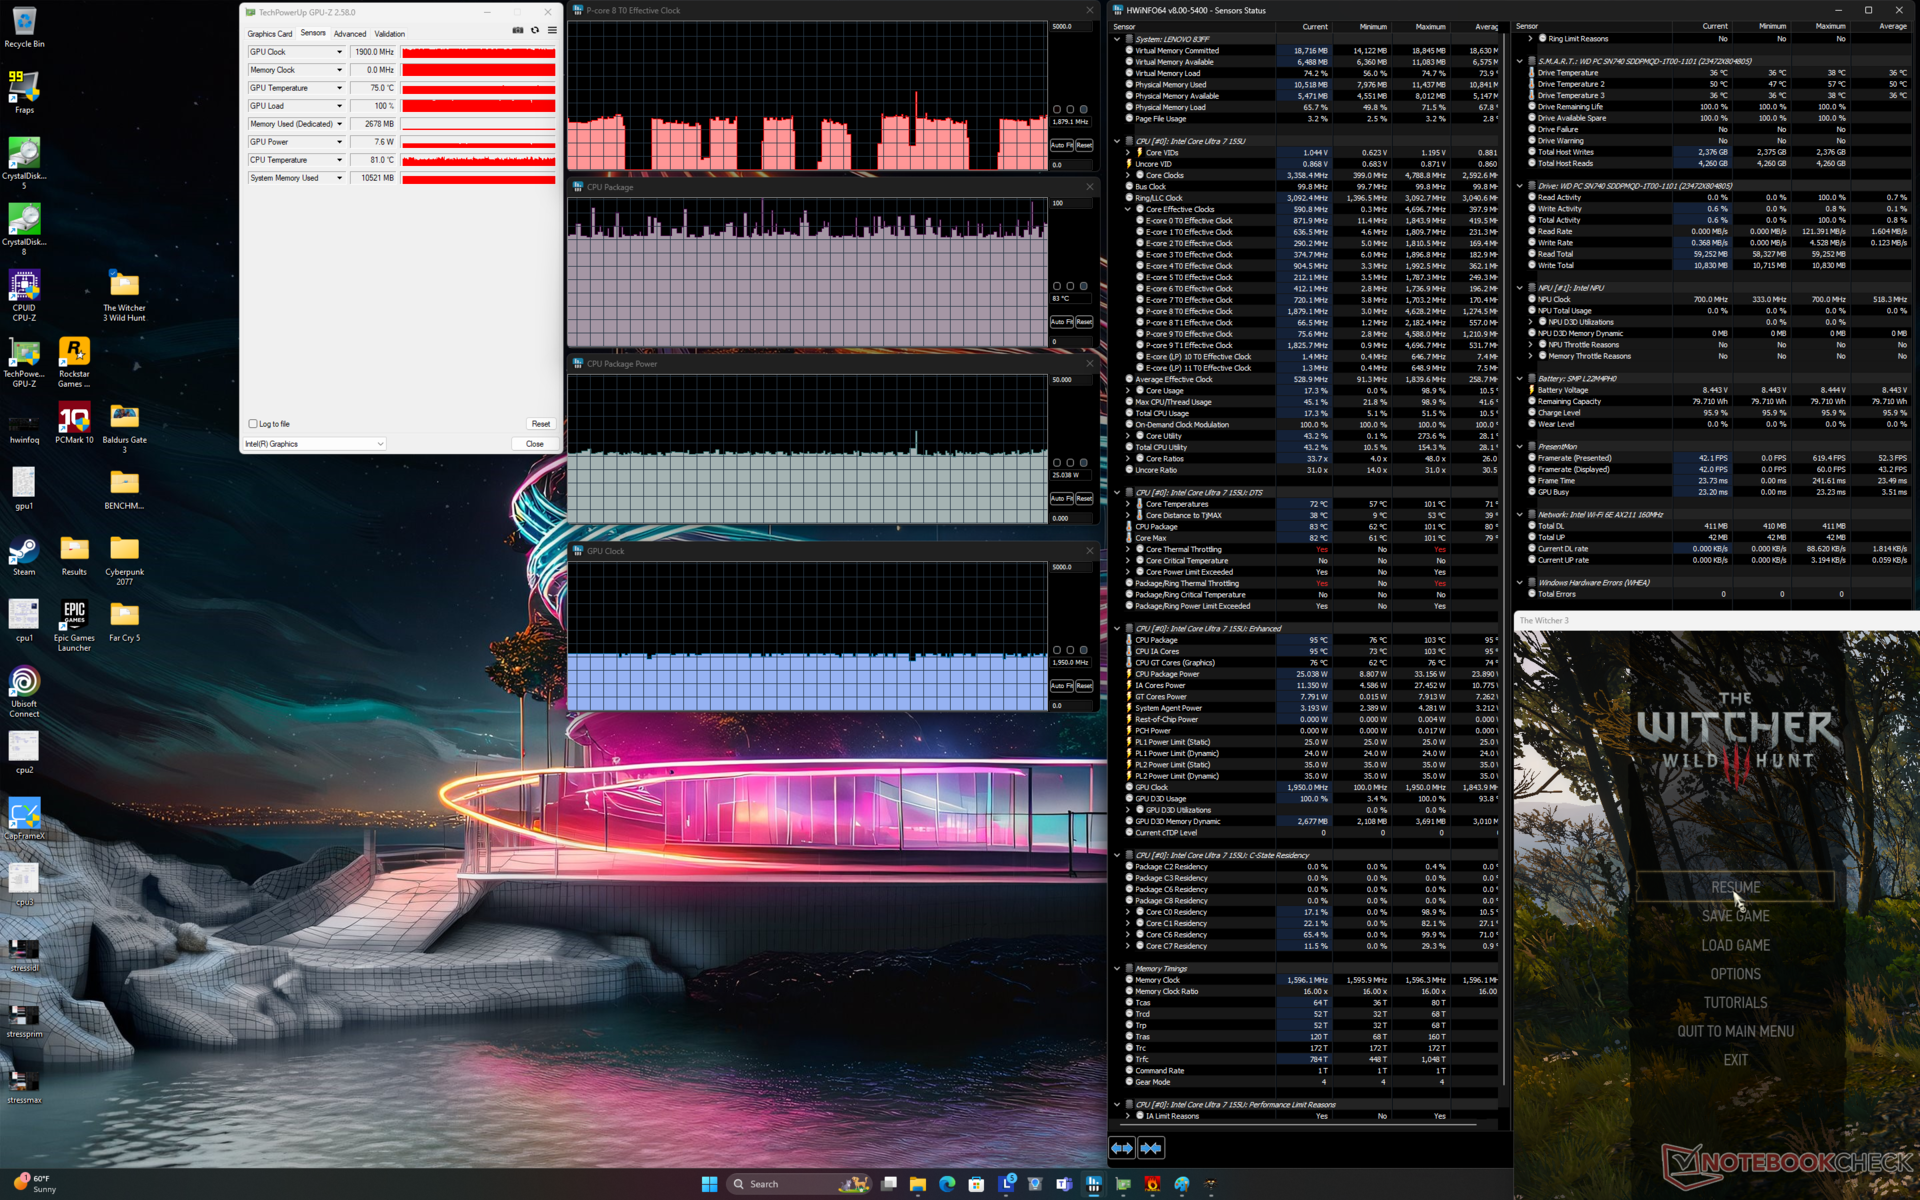The height and width of the screenshot is (1200, 1920).
Task: Enable the Log to file checkbox
Action: point(253,424)
